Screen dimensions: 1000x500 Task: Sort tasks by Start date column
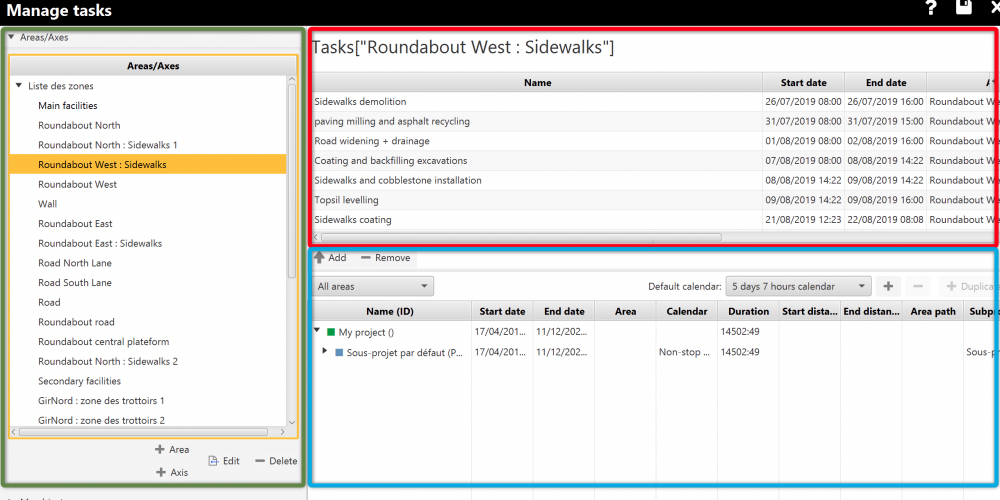tap(804, 83)
